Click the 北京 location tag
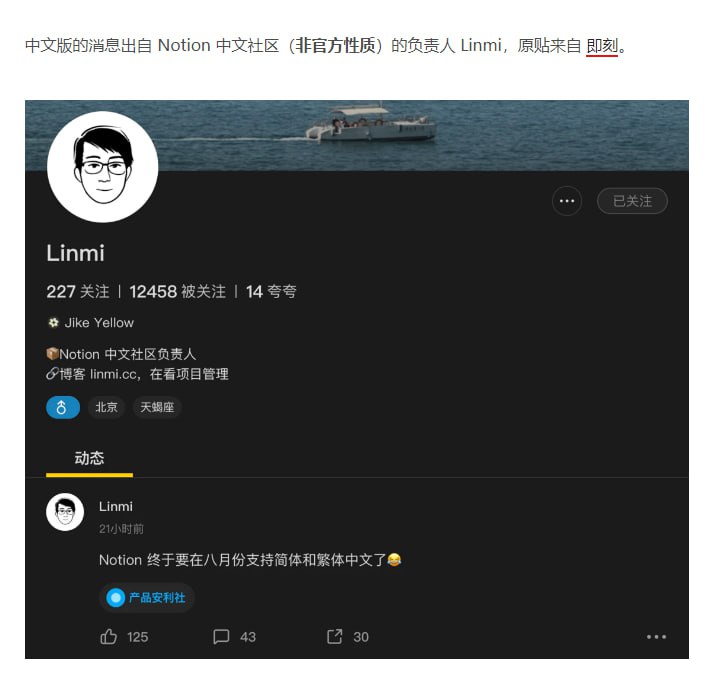This screenshot has width=711, height=689. pos(106,407)
